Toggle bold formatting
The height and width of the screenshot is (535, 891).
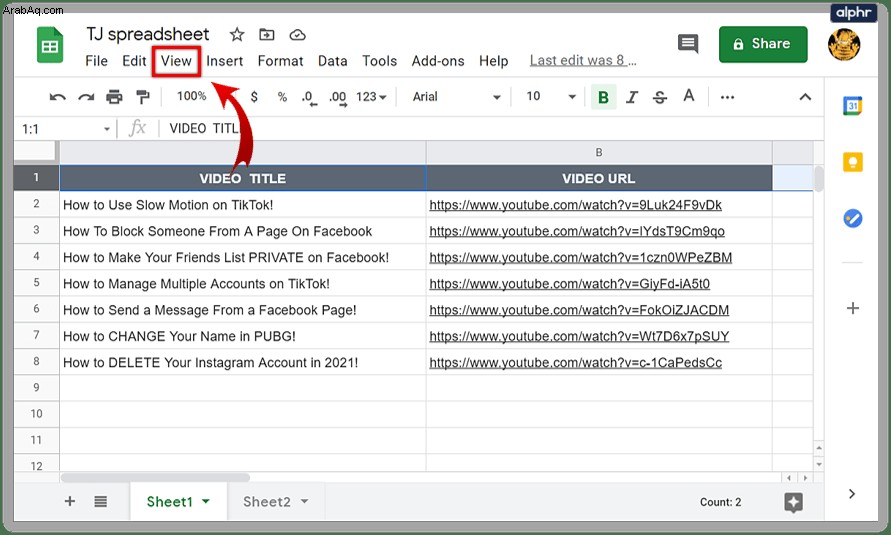603,97
